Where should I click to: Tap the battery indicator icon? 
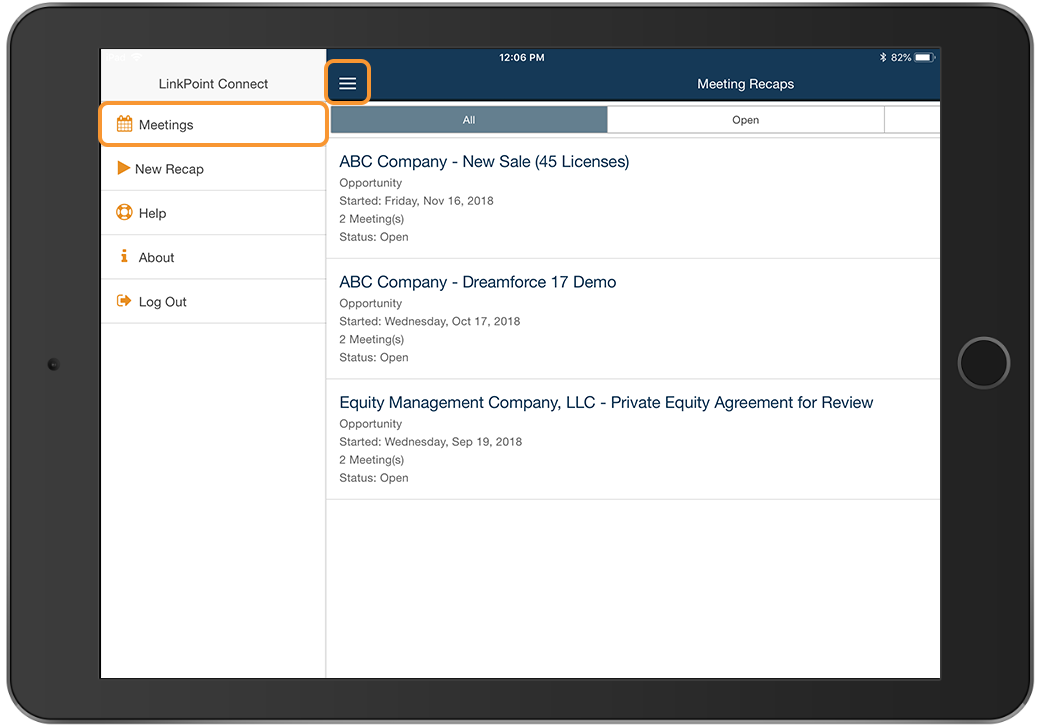tap(925, 58)
